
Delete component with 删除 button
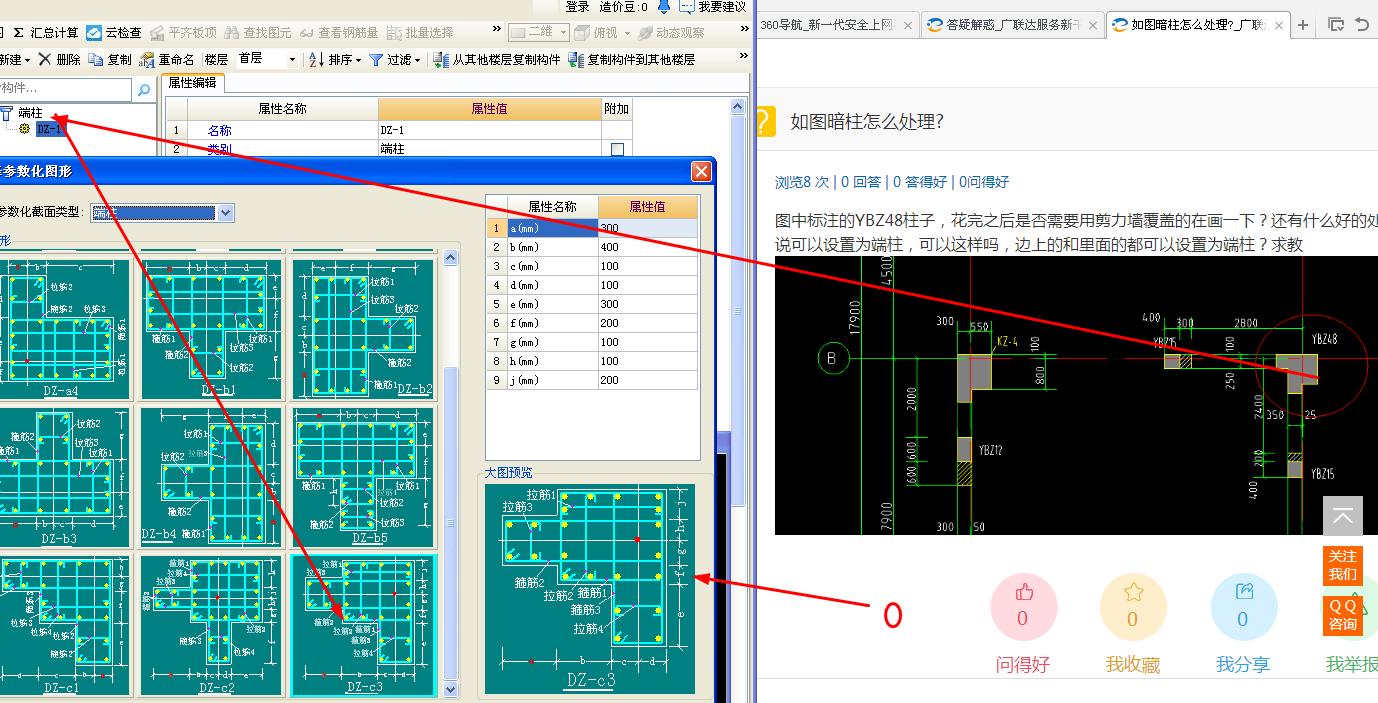(x=60, y=60)
